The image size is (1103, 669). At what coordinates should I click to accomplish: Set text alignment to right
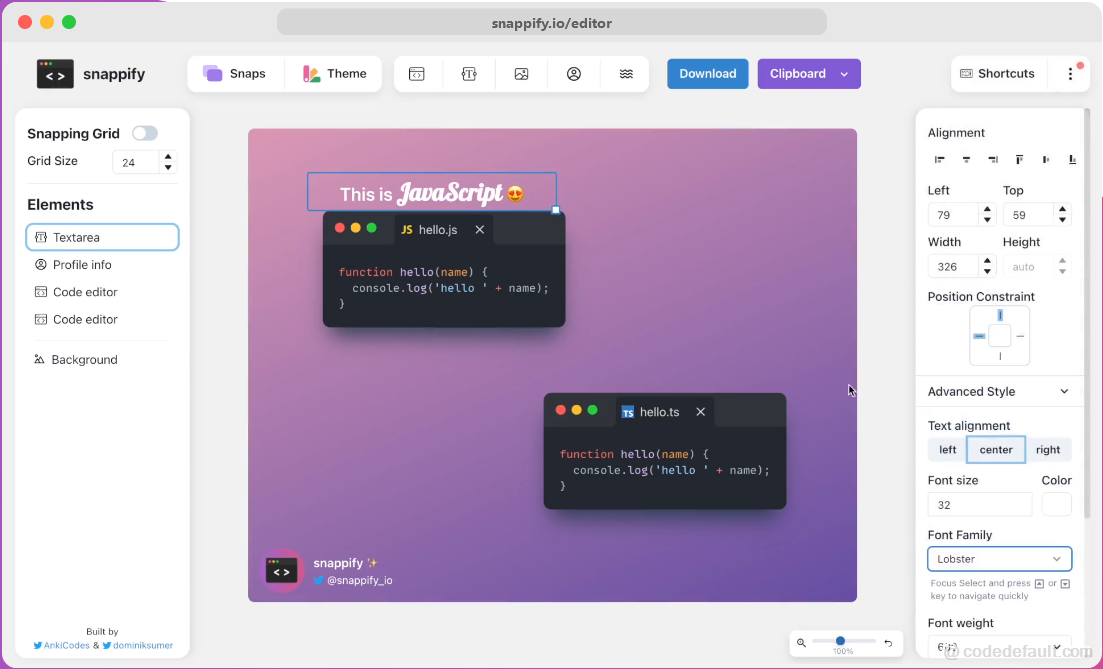tap(1048, 450)
